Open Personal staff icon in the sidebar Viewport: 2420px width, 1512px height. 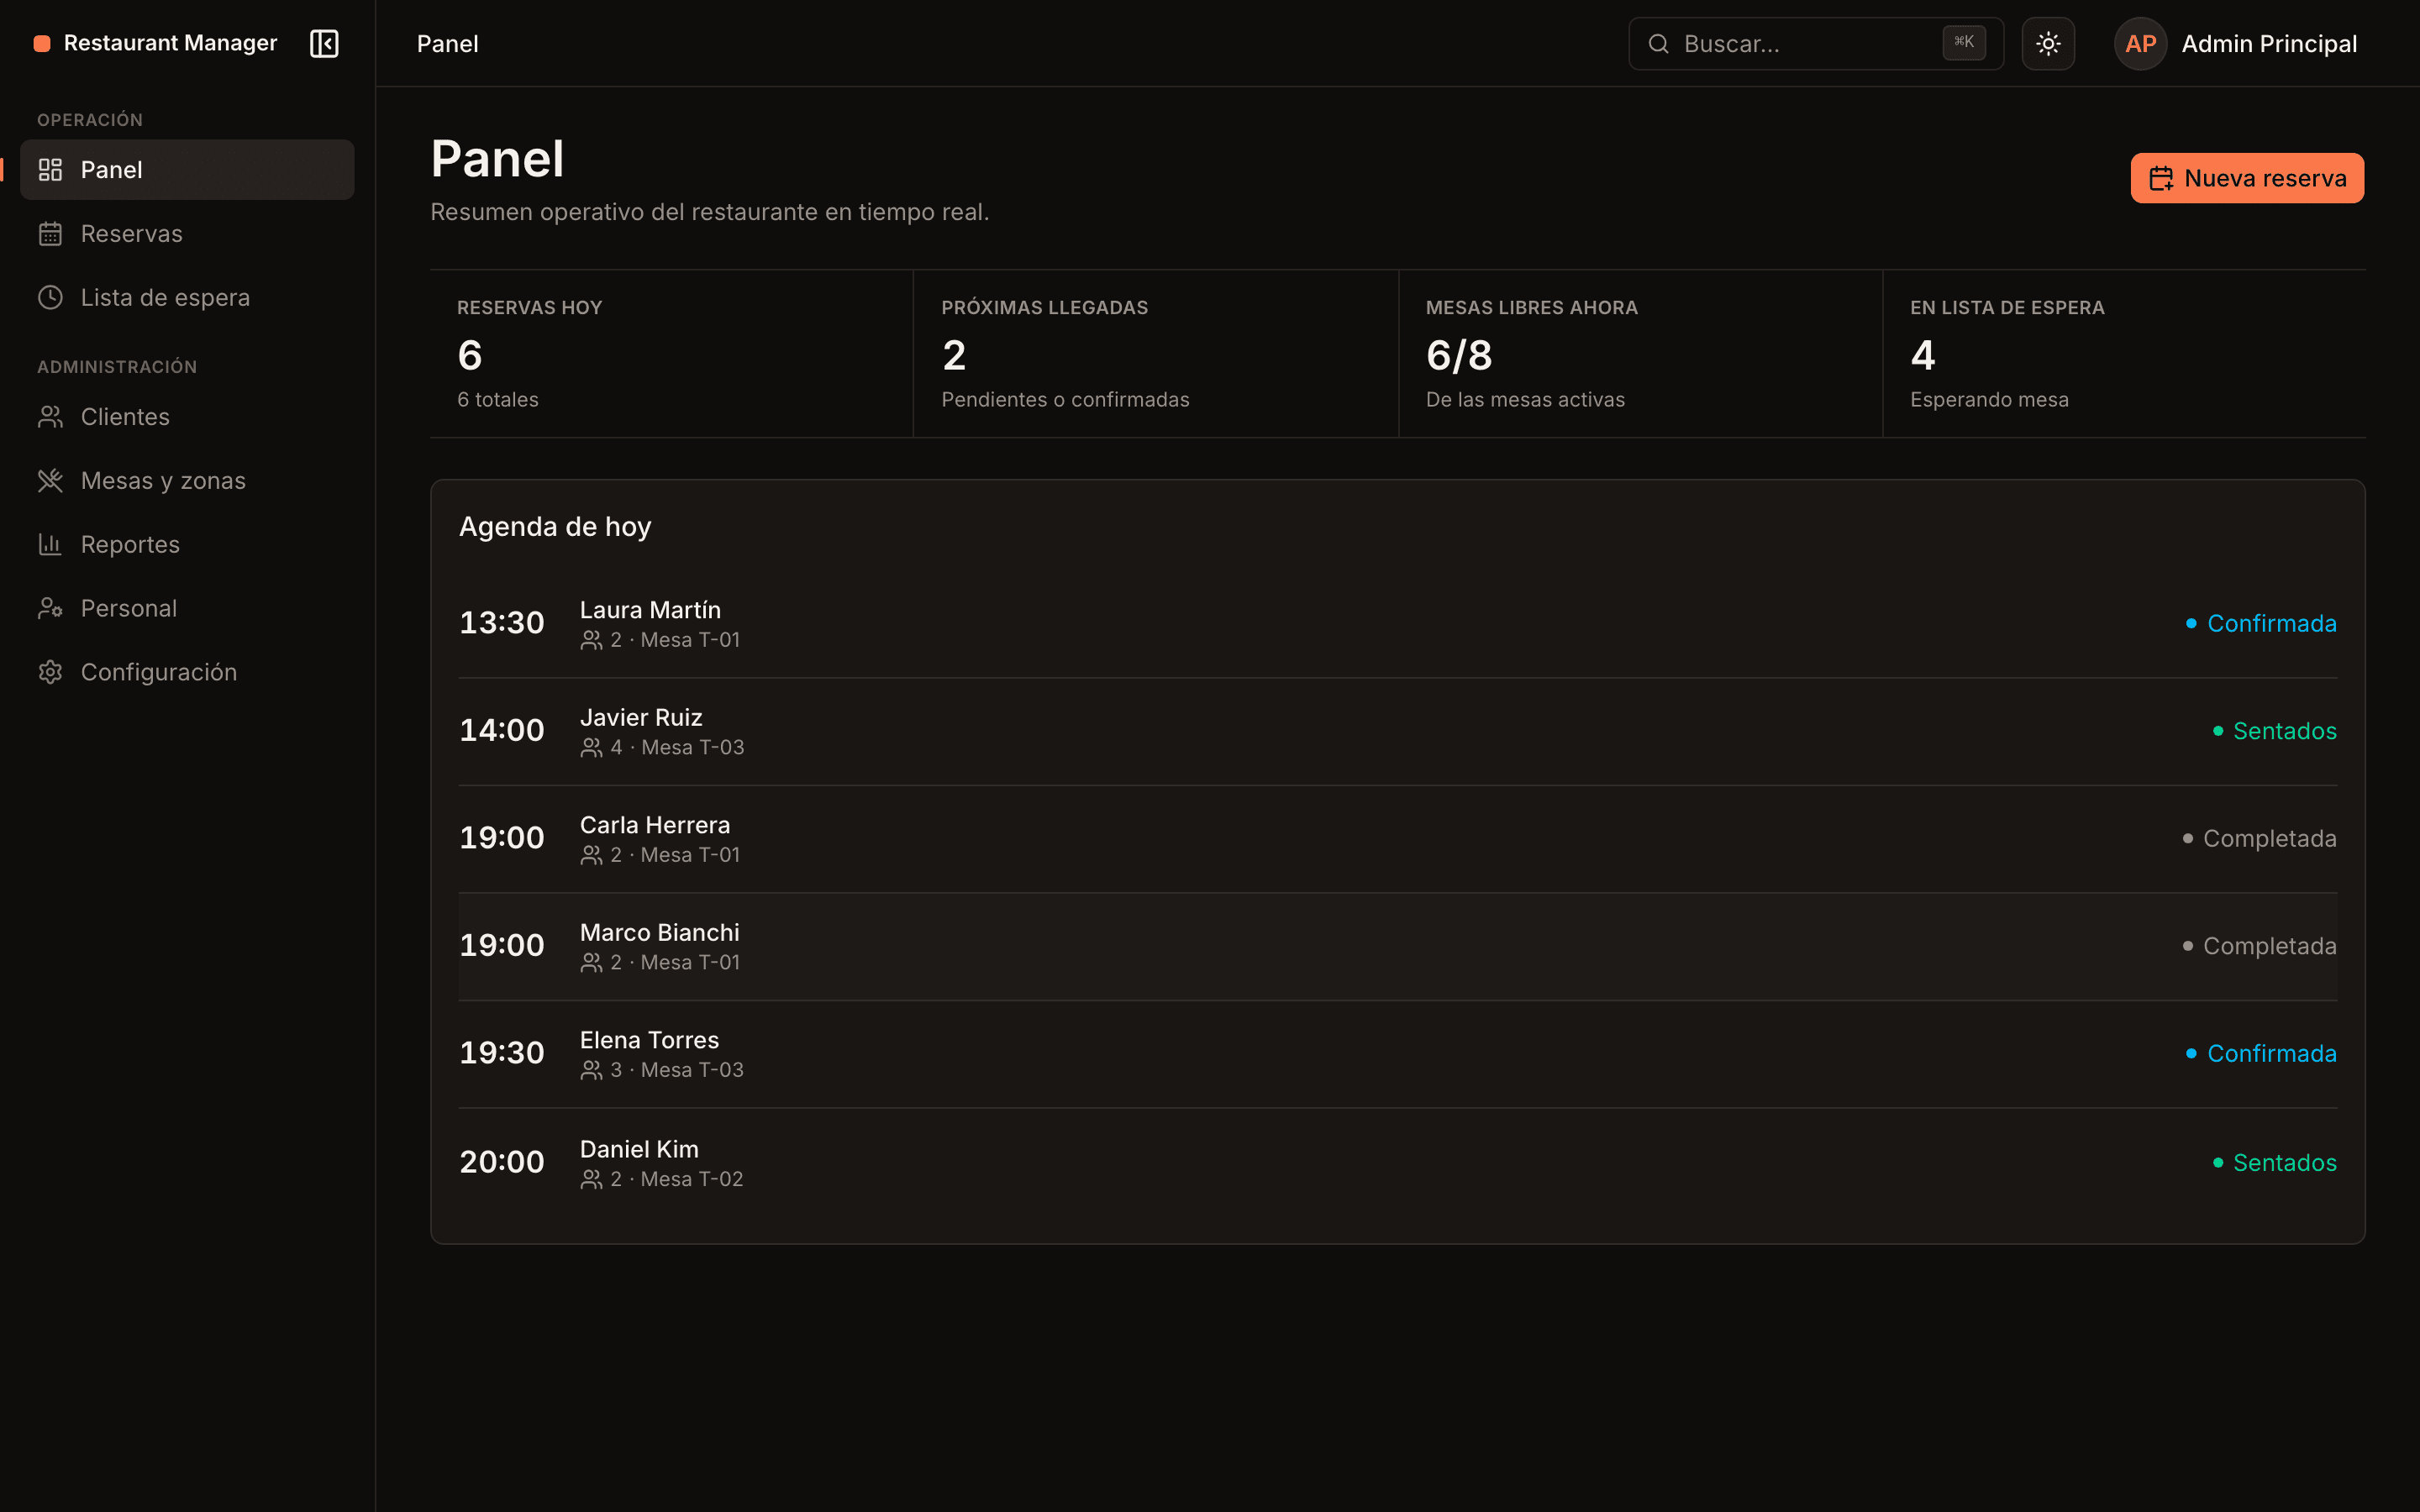(x=50, y=608)
